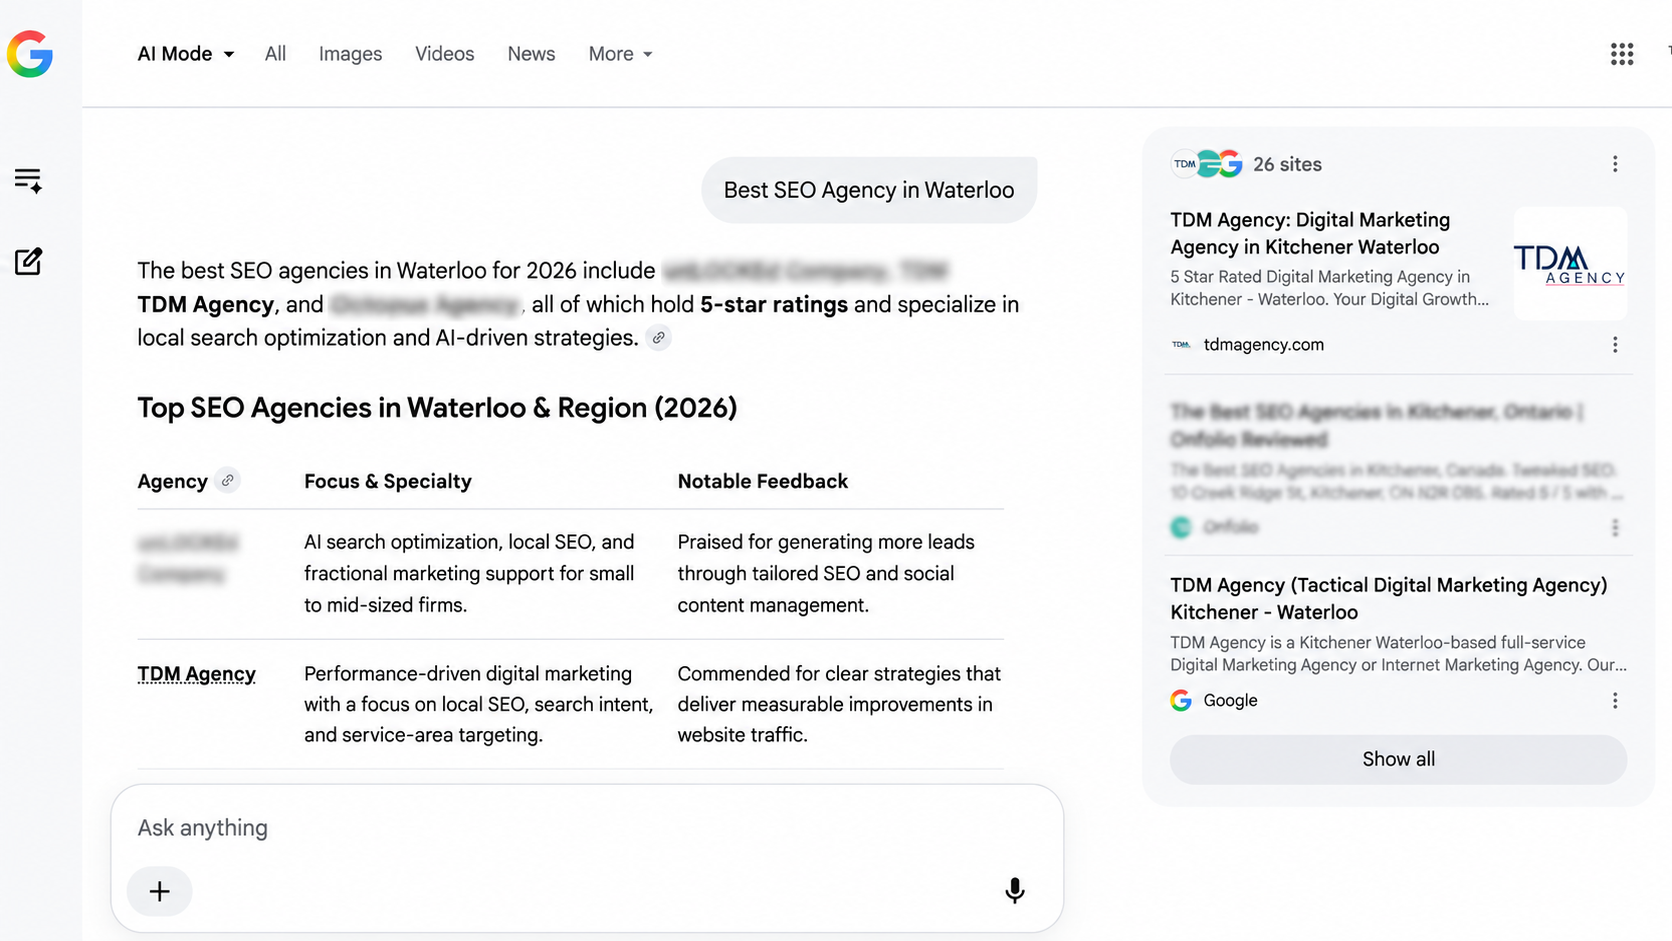This screenshot has width=1672, height=941.
Task: Click the Notable Feedback column header
Action: pos(763,481)
